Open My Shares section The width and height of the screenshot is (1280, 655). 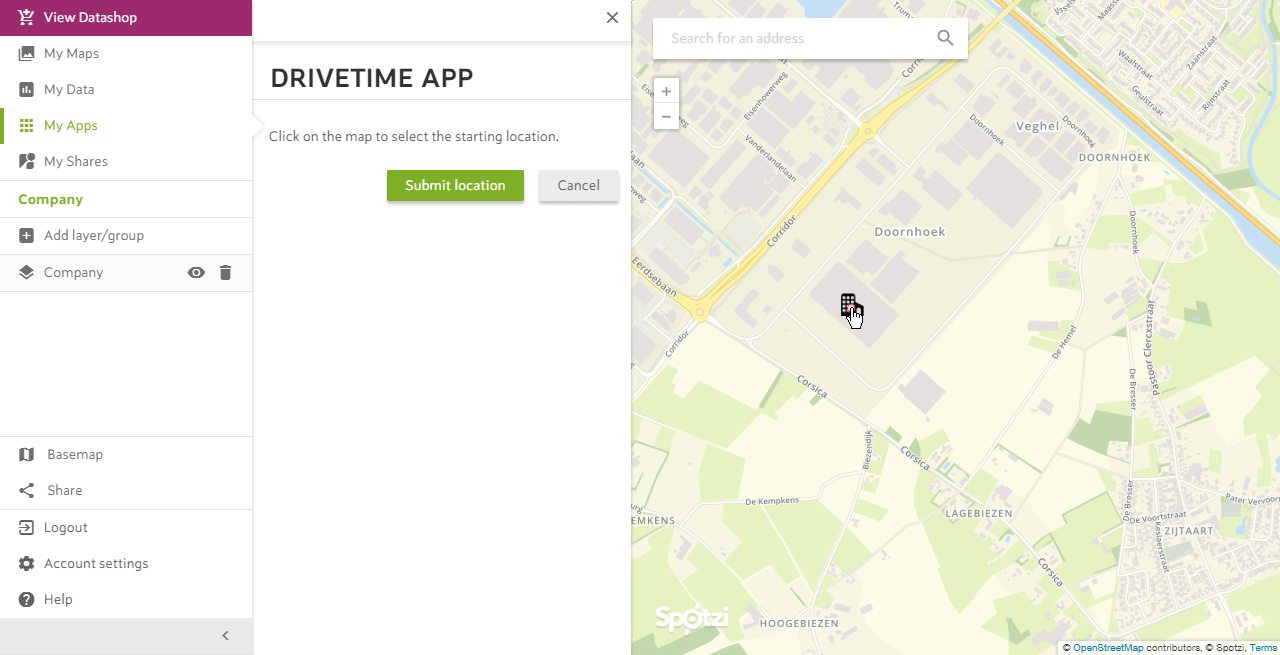126,162
